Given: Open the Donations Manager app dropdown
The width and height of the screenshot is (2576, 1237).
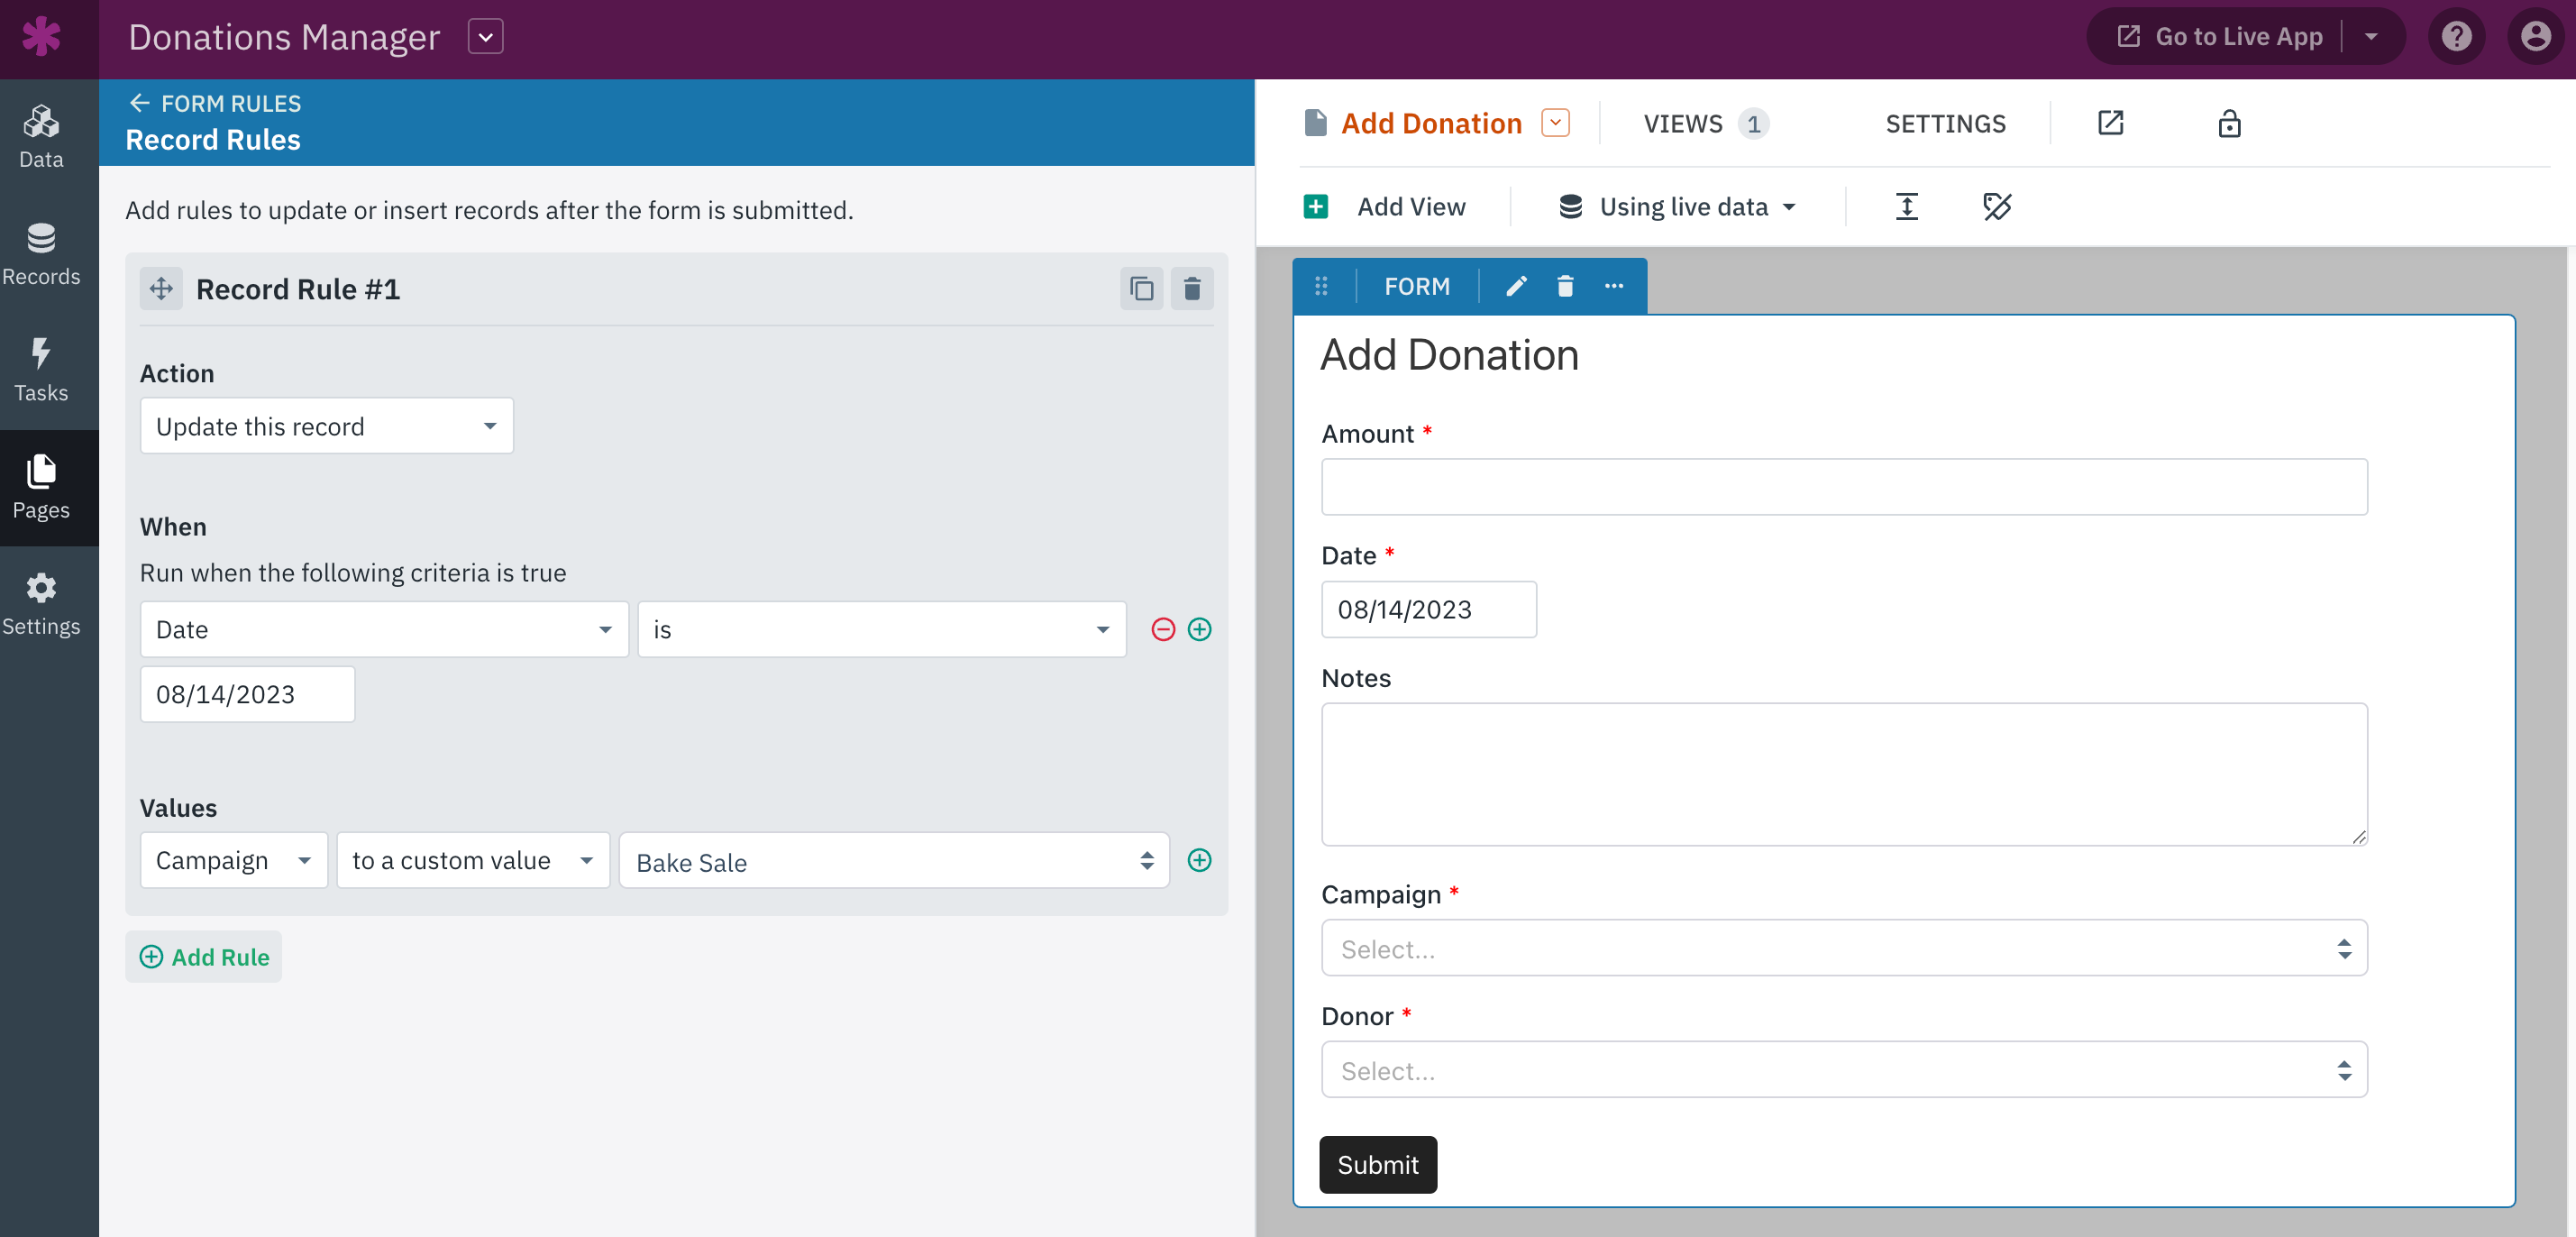Looking at the screenshot, I should click(x=485, y=37).
